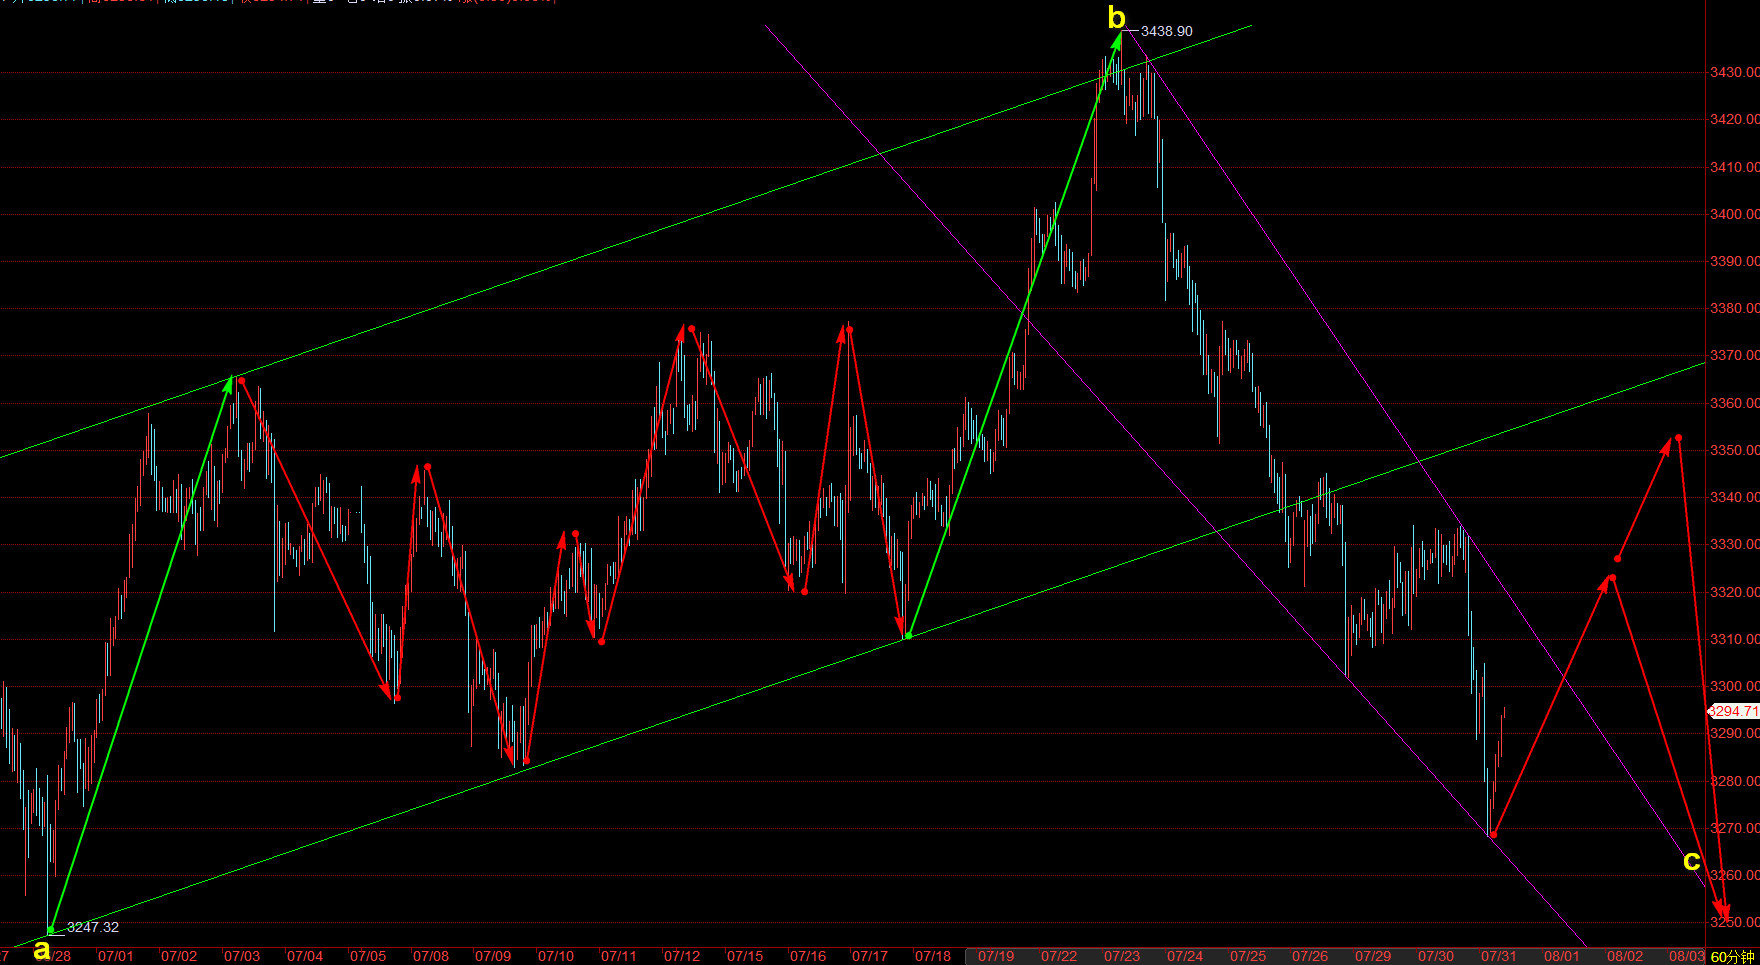1760x965 pixels.
Task: Click the 07/16 date on time axis
Action: 808,957
